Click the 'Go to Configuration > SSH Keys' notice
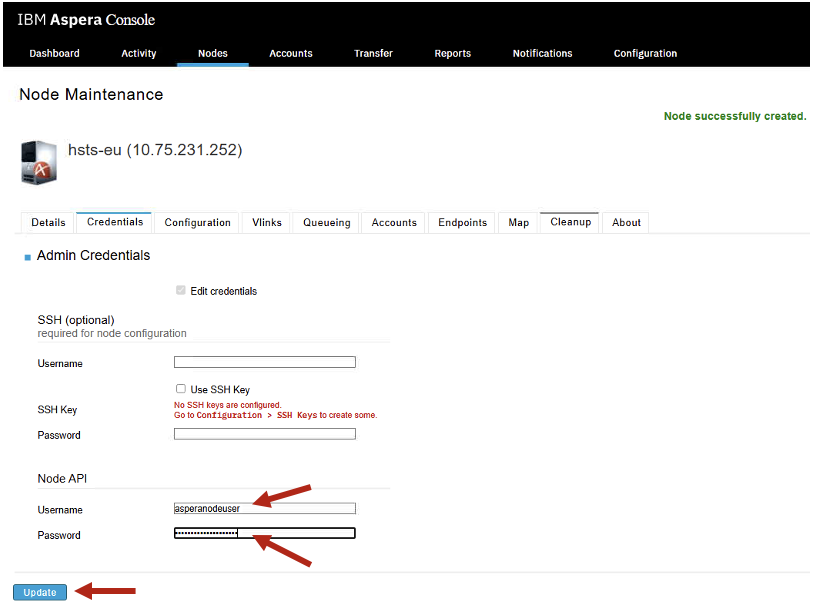816x613 pixels. click(x=275, y=415)
